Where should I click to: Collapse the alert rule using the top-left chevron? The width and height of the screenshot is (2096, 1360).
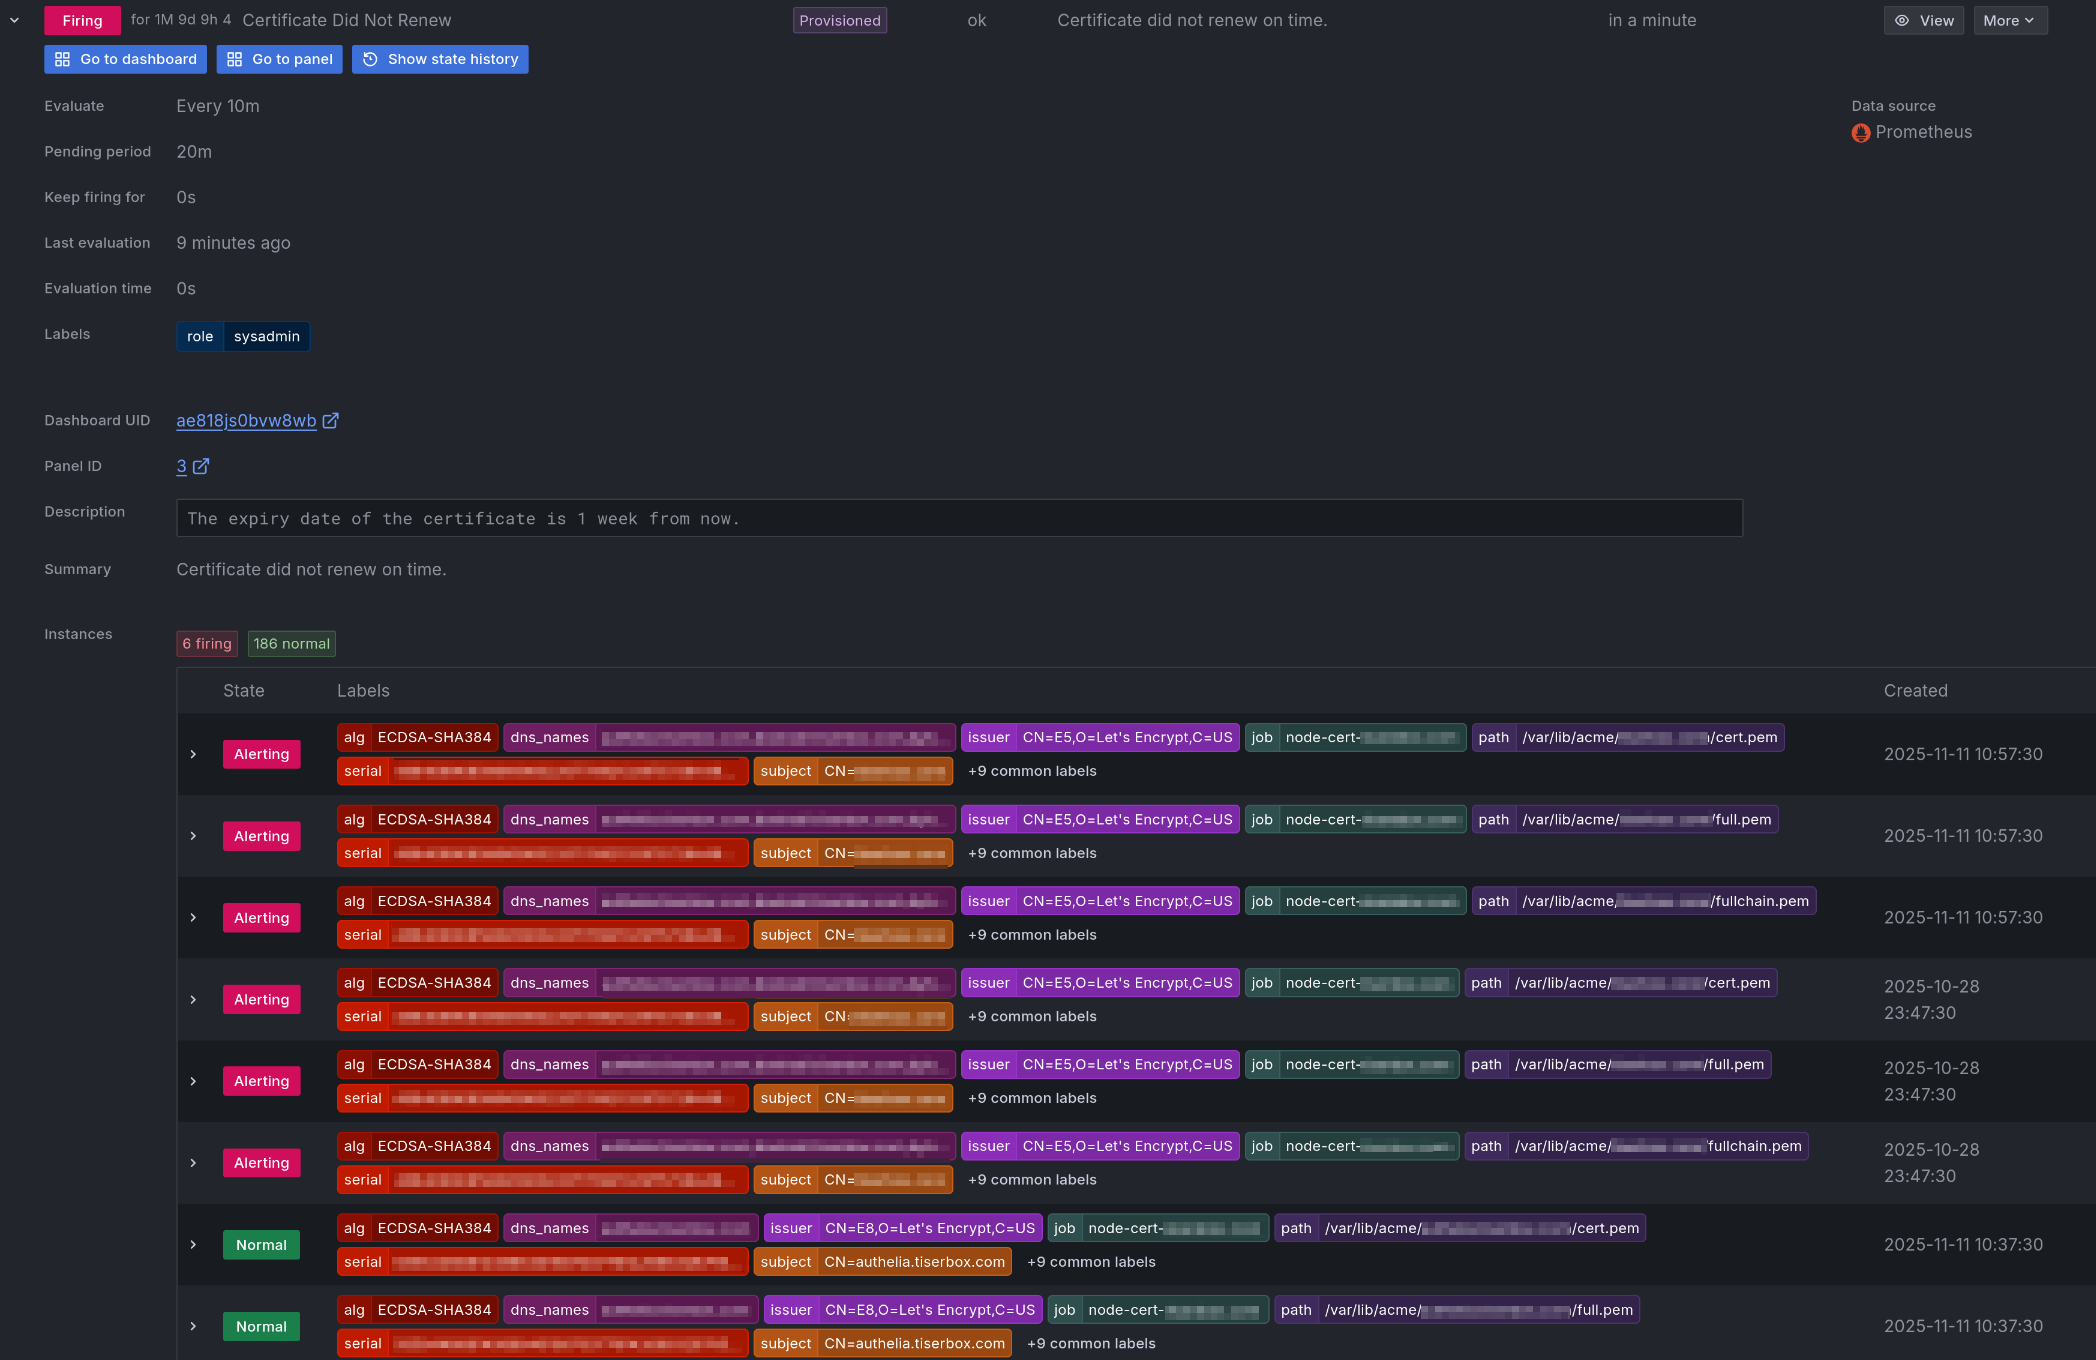(x=14, y=19)
